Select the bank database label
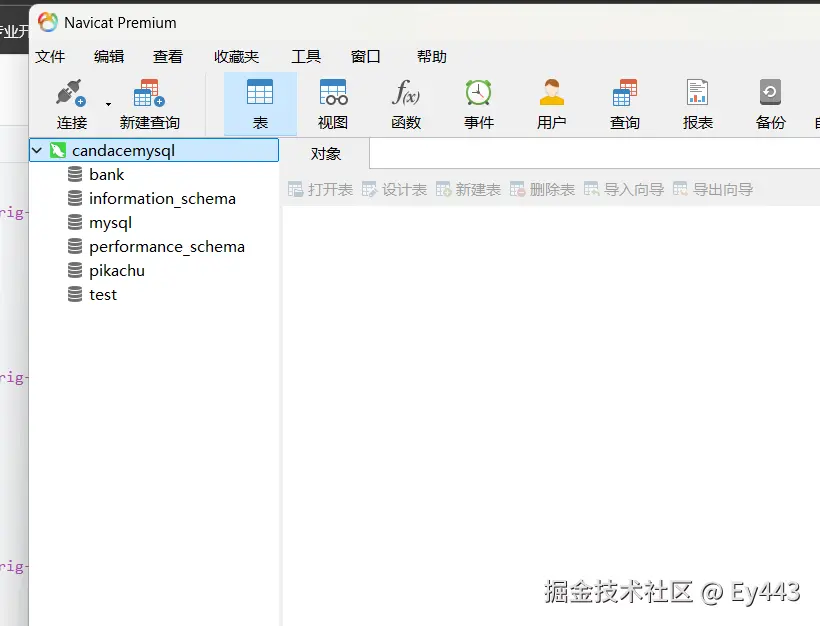The image size is (820, 626). (107, 174)
